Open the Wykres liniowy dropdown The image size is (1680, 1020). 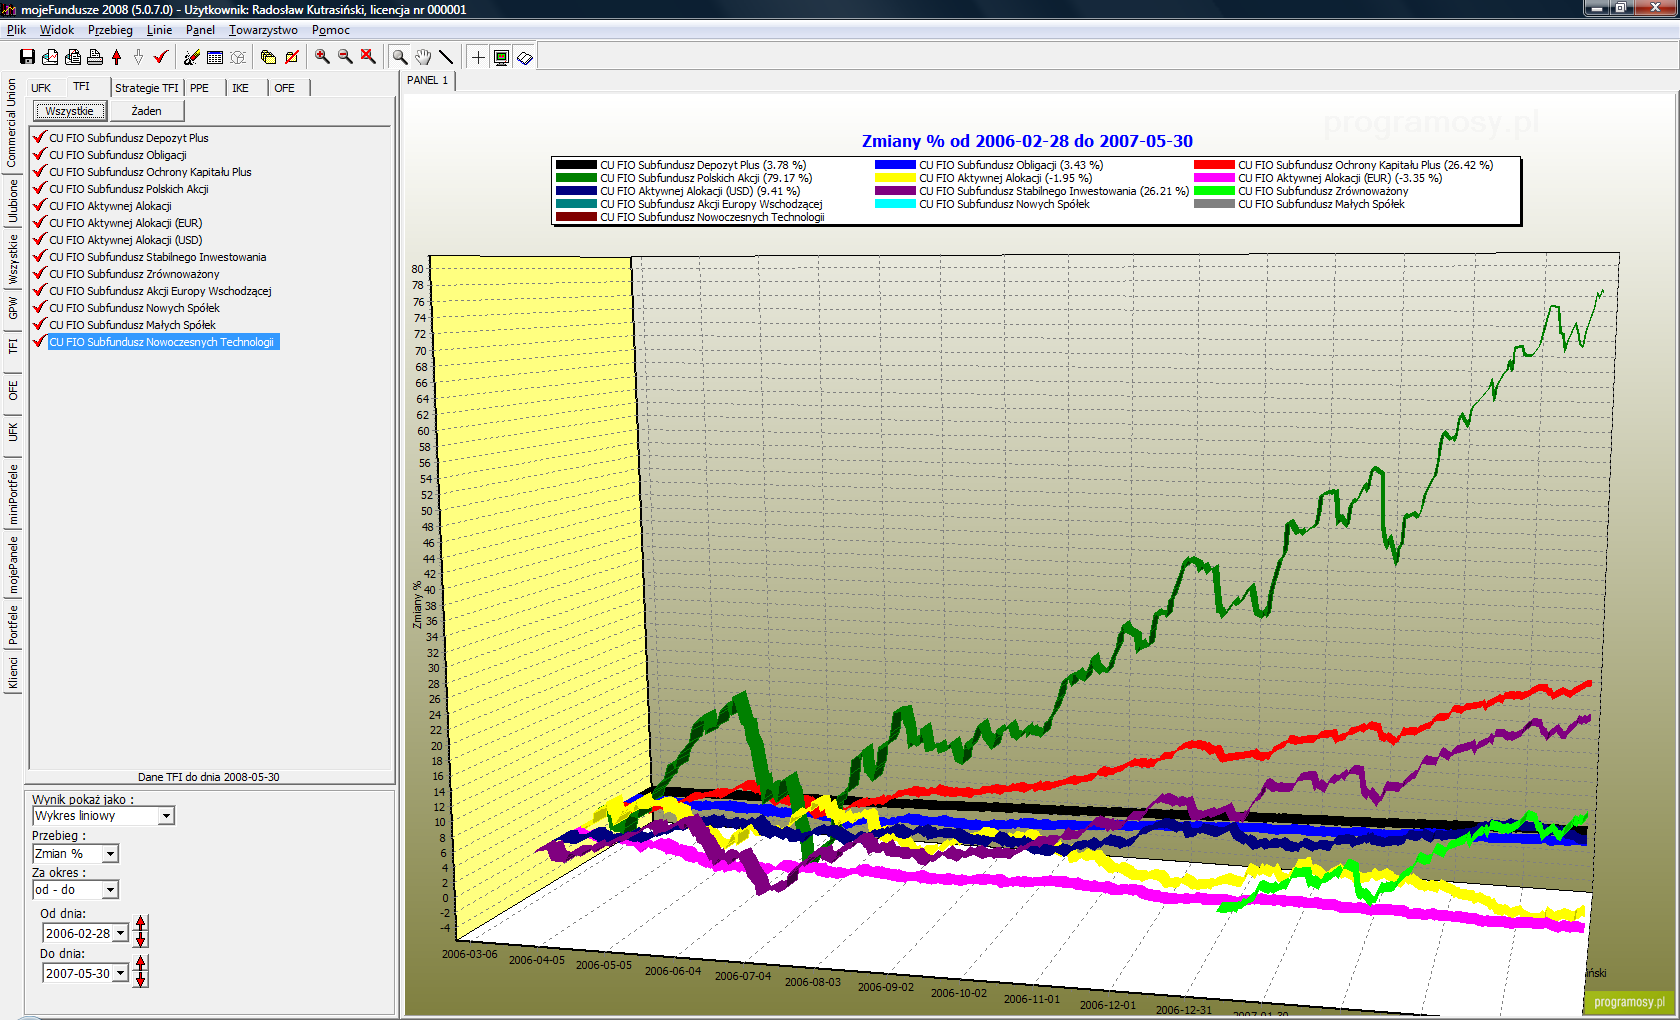pyautogui.click(x=166, y=816)
